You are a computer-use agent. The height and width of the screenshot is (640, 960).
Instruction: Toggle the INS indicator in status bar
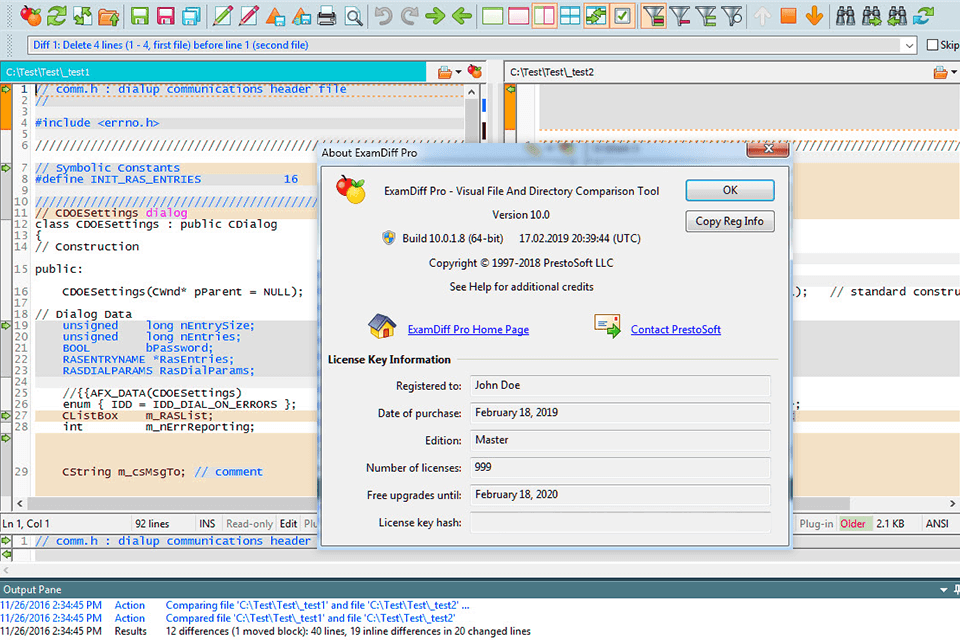(207, 524)
